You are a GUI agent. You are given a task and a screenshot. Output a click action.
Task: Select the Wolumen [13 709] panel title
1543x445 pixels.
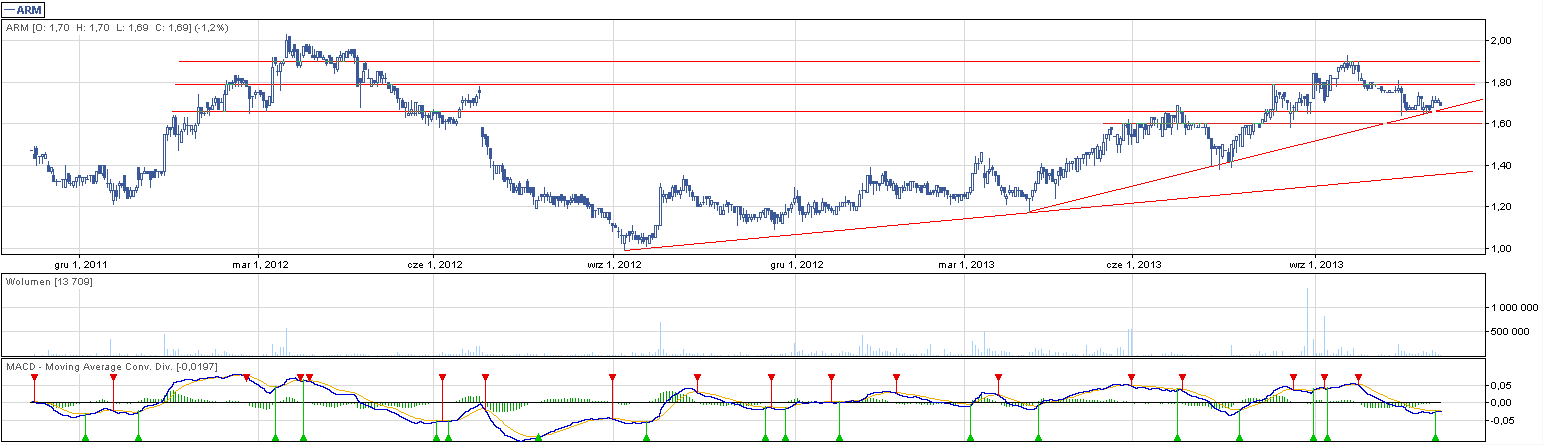coord(50,283)
